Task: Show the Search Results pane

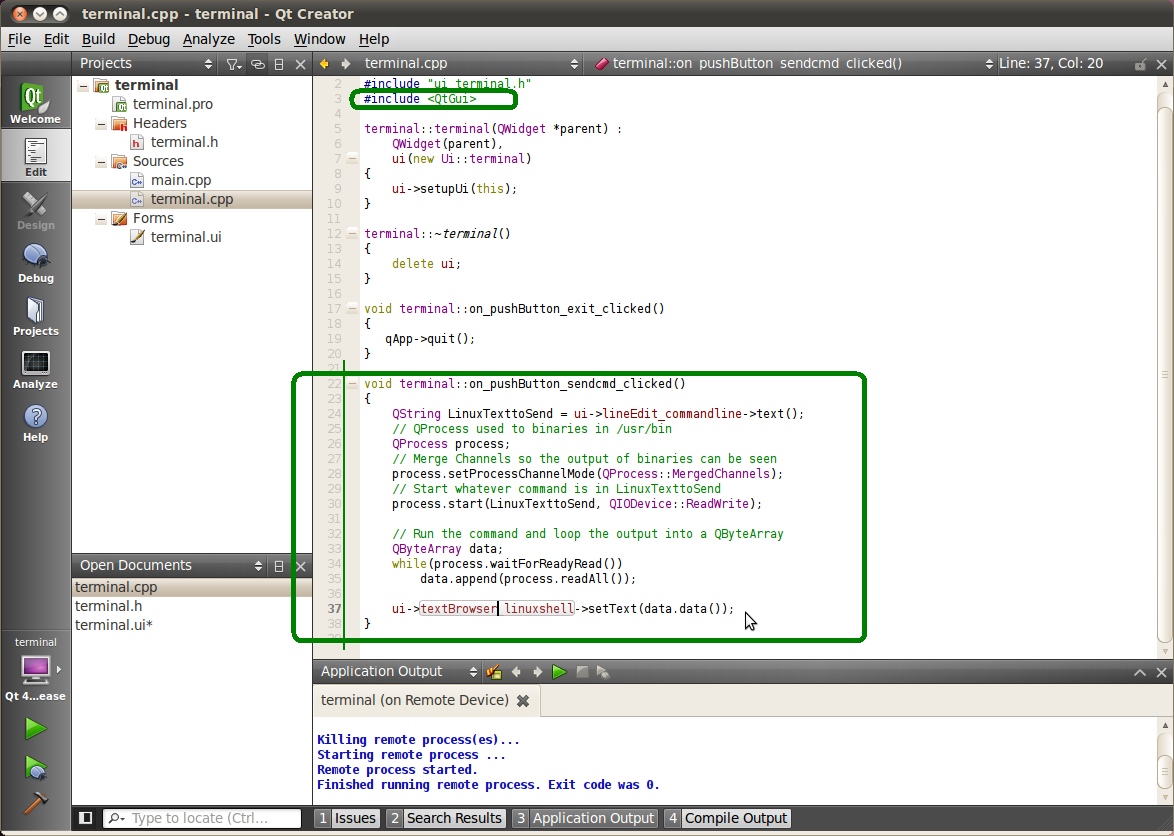Action: [446, 818]
